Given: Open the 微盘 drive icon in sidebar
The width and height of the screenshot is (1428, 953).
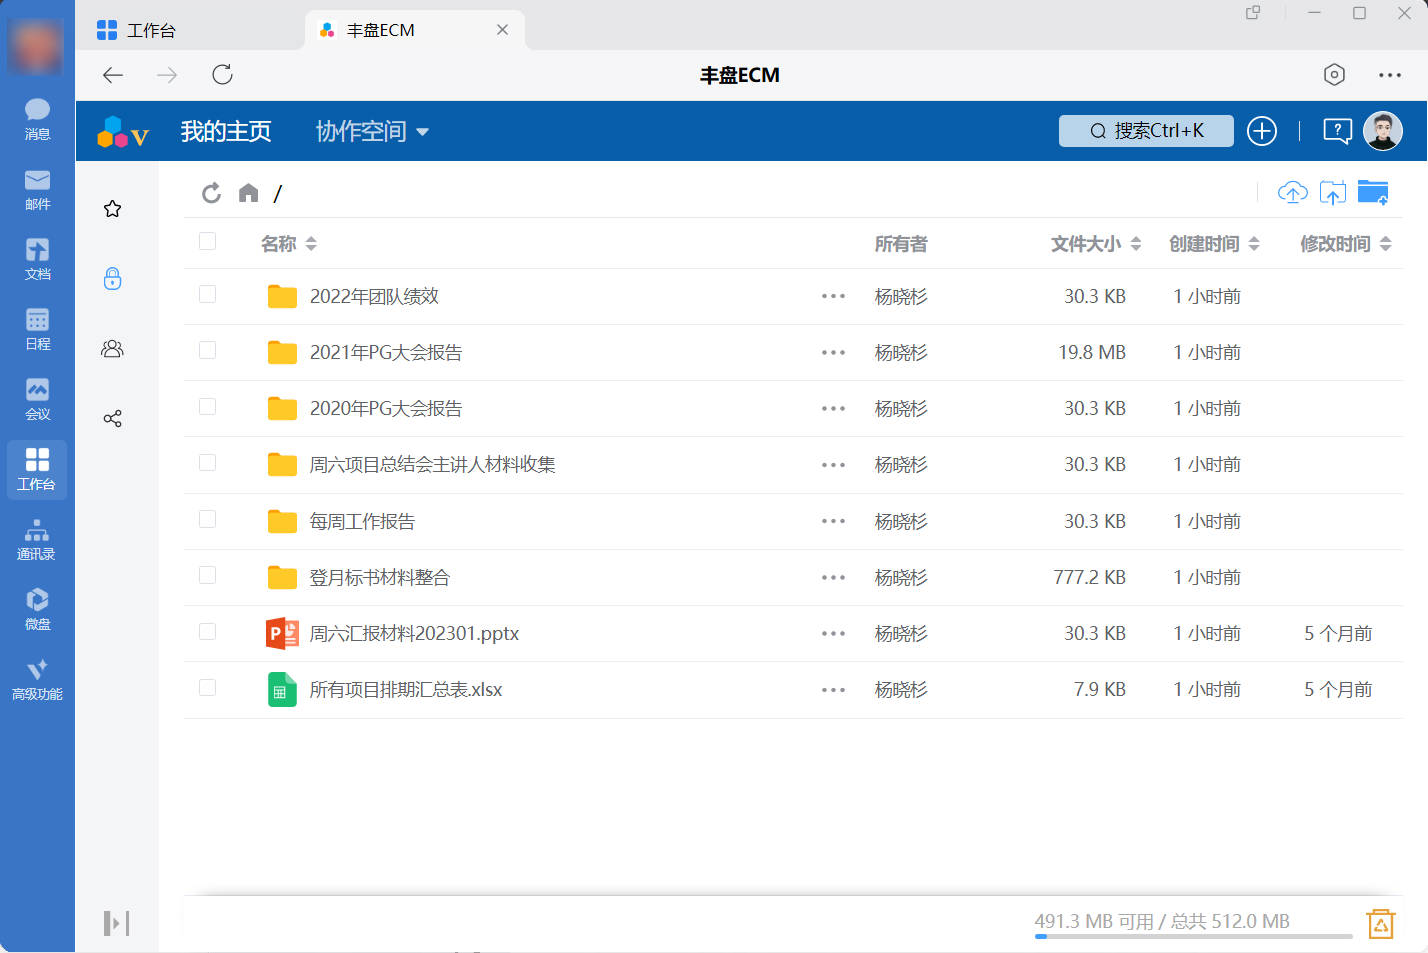Looking at the screenshot, I should [37, 609].
